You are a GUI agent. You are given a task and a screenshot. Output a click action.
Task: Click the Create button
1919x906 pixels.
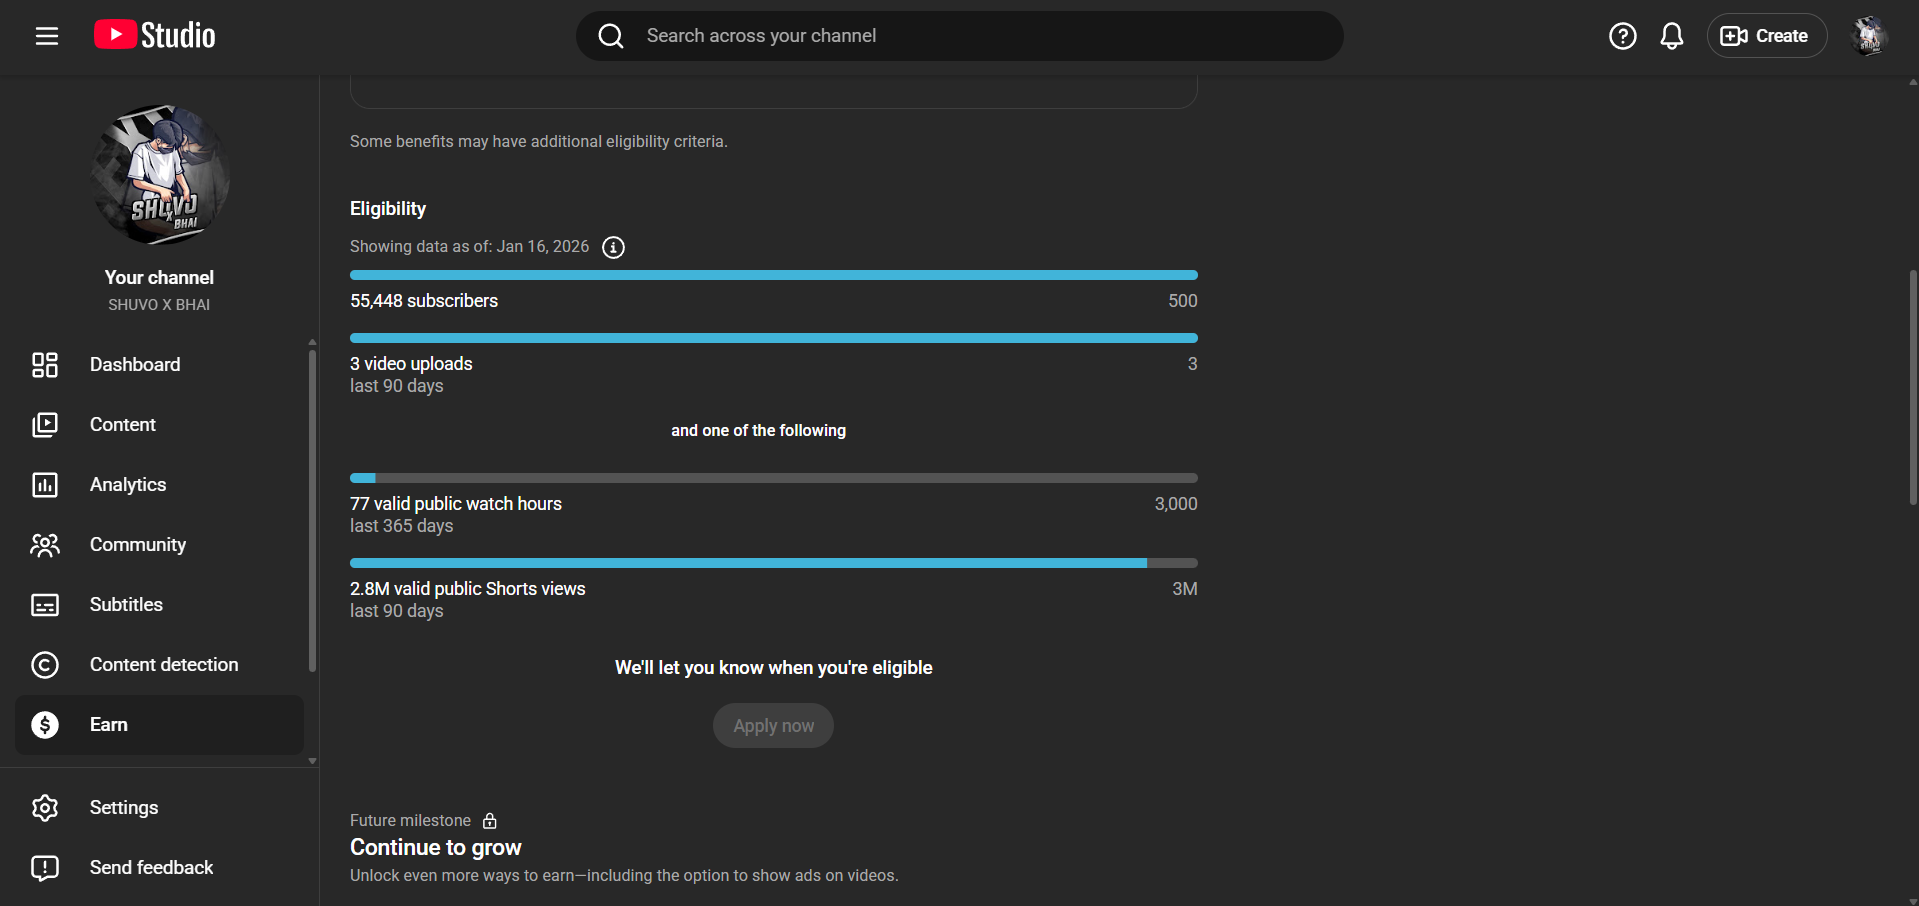pyautogui.click(x=1766, y=36)
